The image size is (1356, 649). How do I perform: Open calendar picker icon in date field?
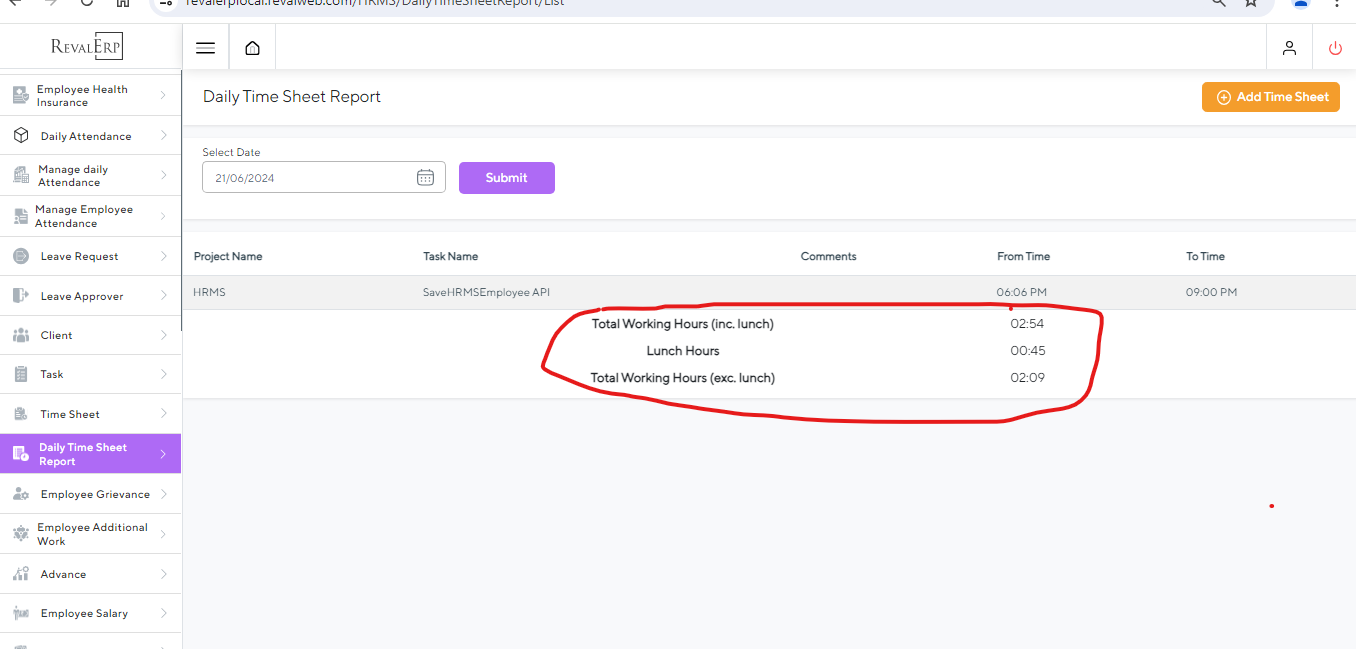tap(425, 178)
